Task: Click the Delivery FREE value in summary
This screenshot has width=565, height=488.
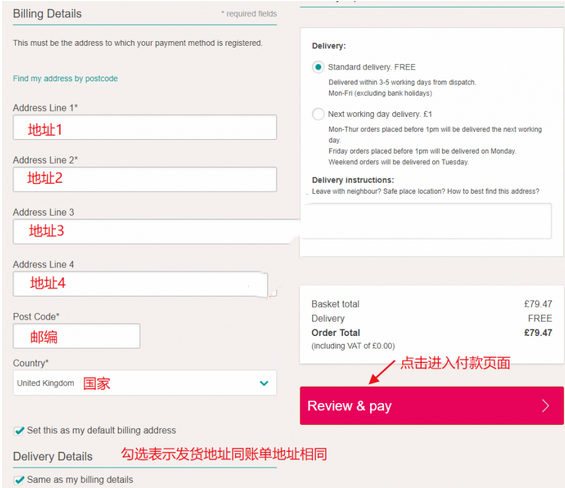Action: tap(540, 318)
